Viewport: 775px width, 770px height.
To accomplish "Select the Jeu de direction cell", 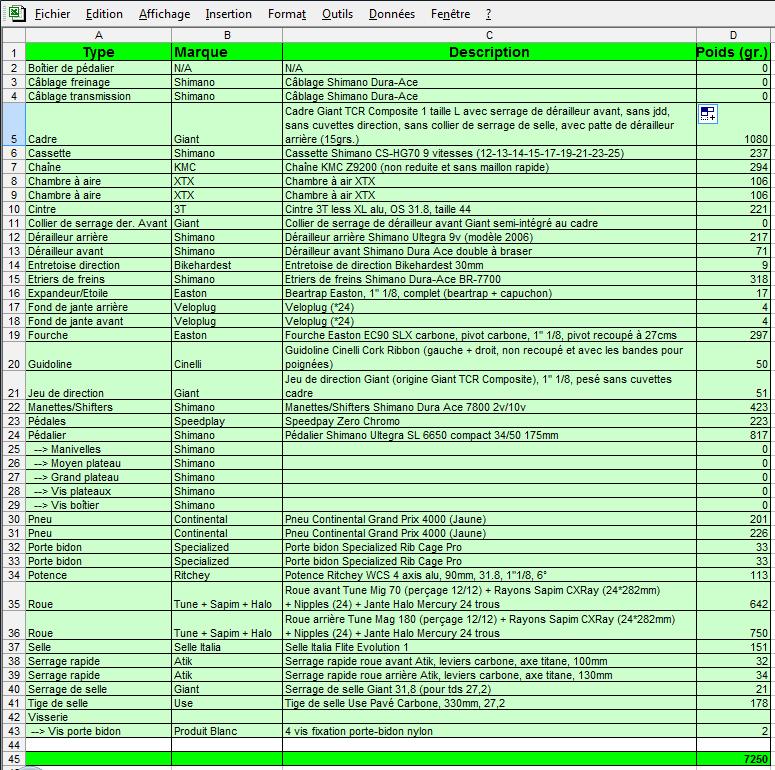I will pos(98,386).
